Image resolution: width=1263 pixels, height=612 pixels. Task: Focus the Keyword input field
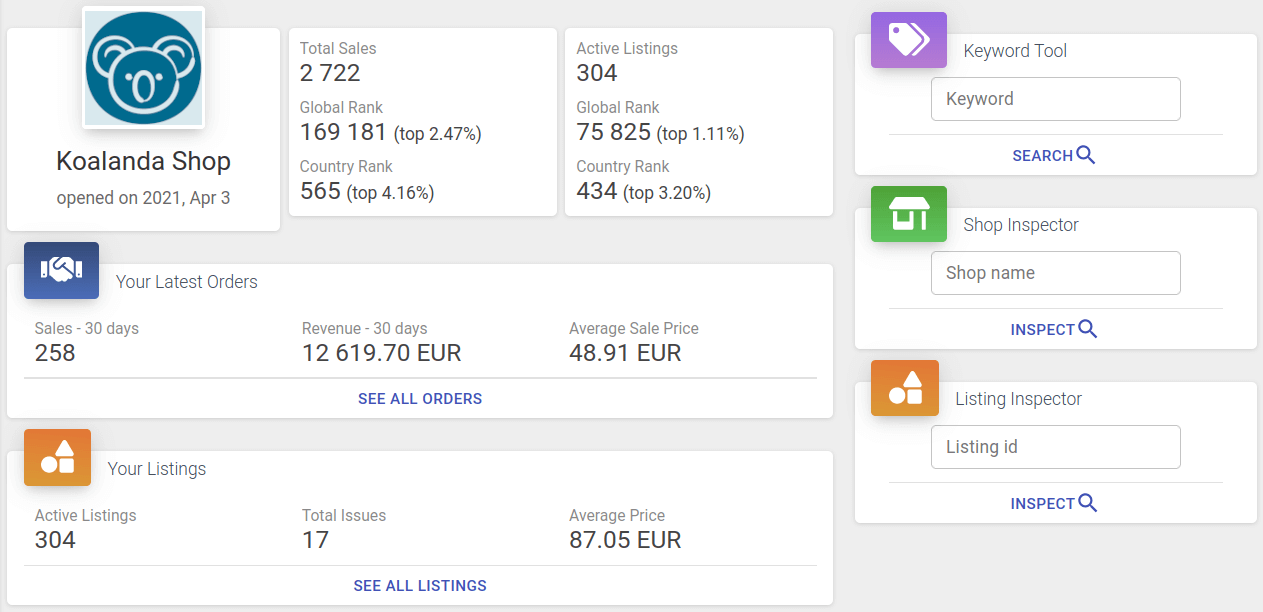[1055, 99]
